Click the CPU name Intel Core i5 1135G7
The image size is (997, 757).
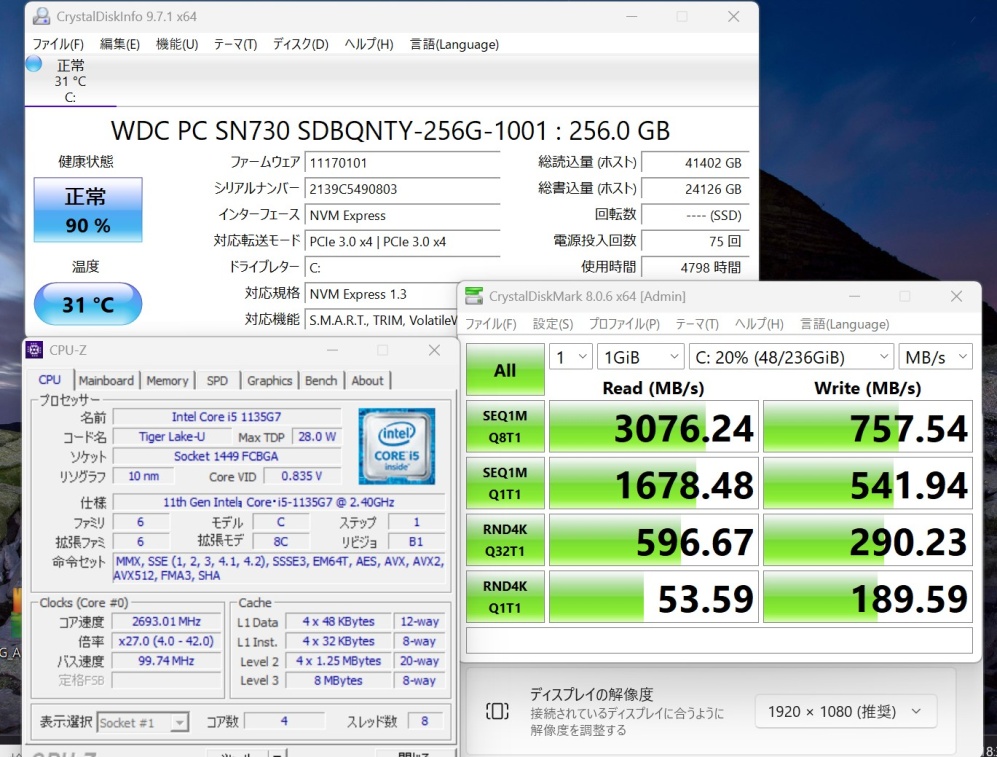[227, 417]
